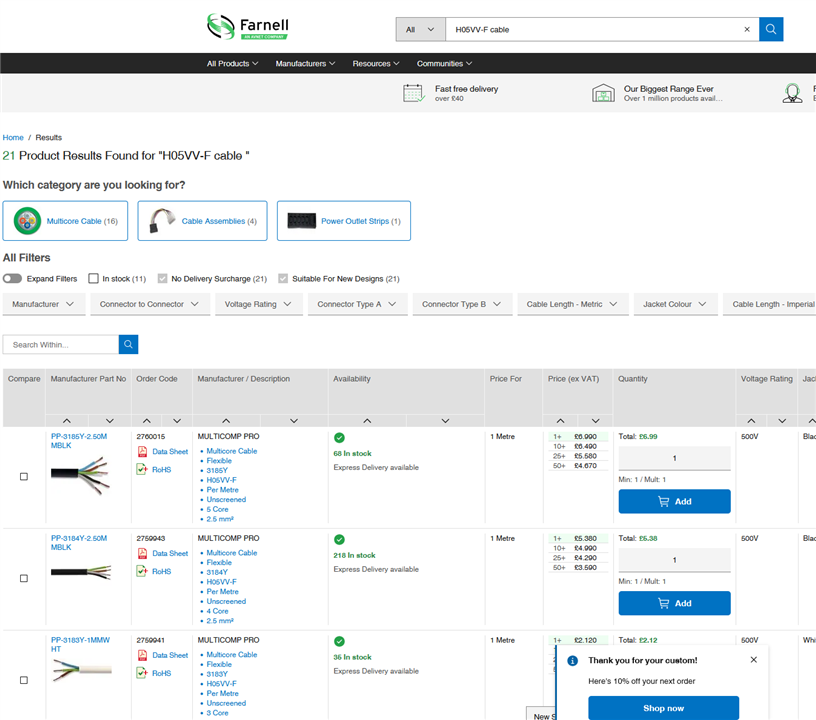Check the In stock checkbox

(x=93, y=279)
